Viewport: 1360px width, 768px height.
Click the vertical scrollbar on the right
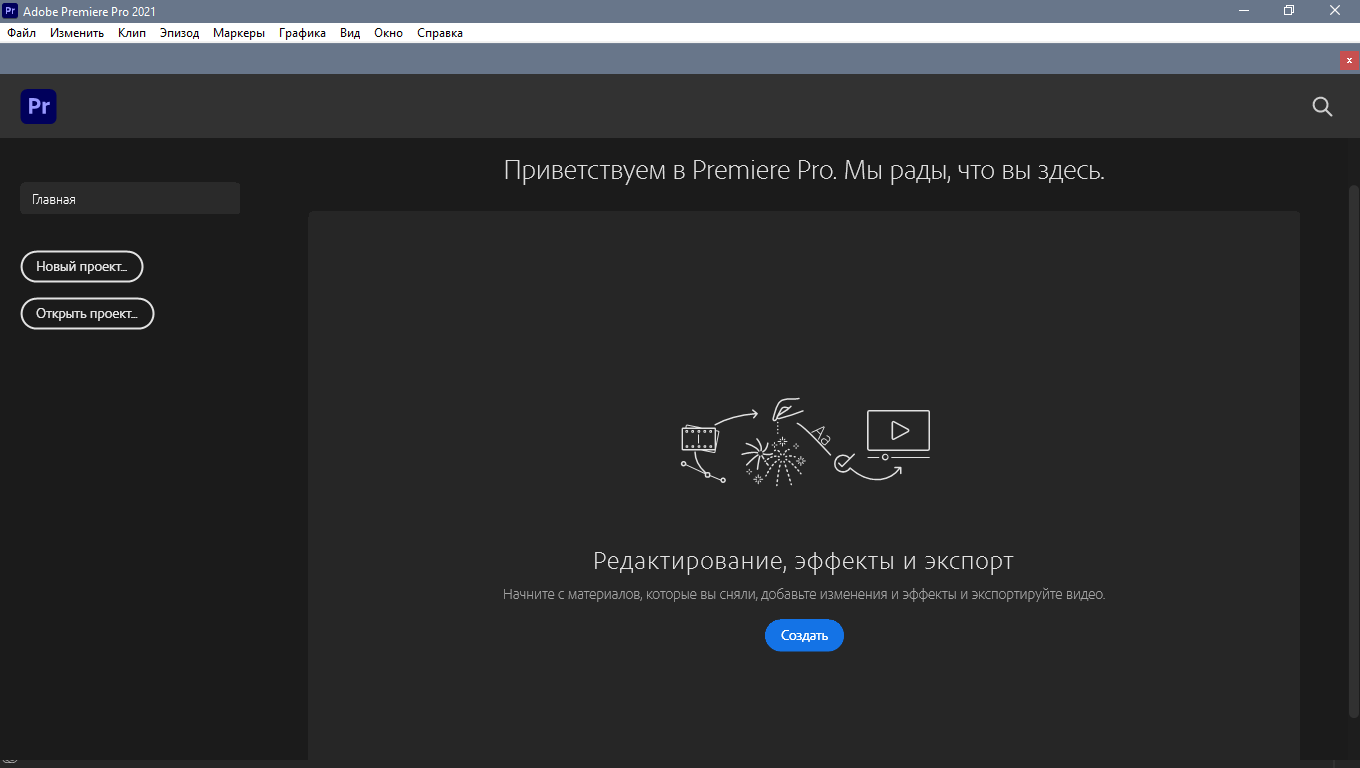[x=1354, y=450]
